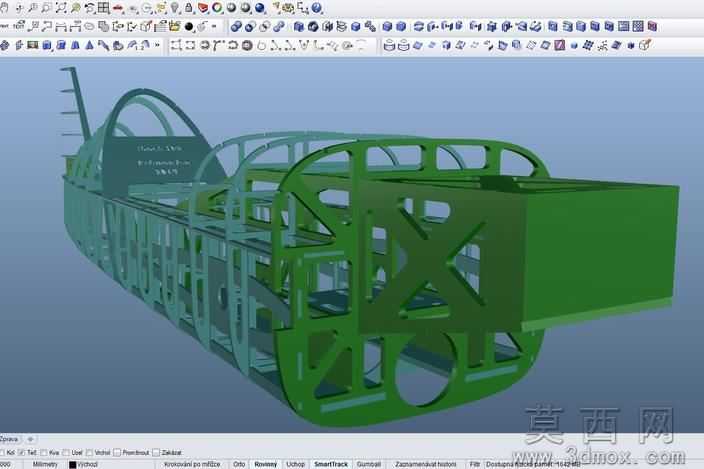This screenshot has width=704, height=469.
Task: Click Zaznamenávat historii in status bar
Action: 426,464
